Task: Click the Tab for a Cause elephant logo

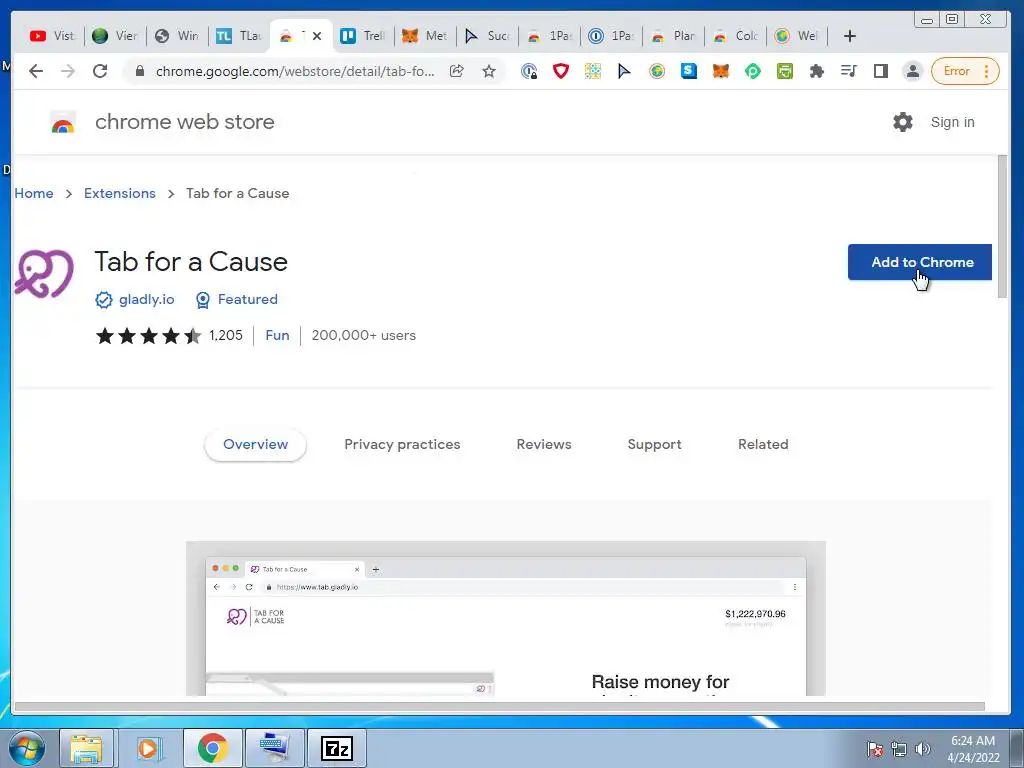Action: (44, 273)
